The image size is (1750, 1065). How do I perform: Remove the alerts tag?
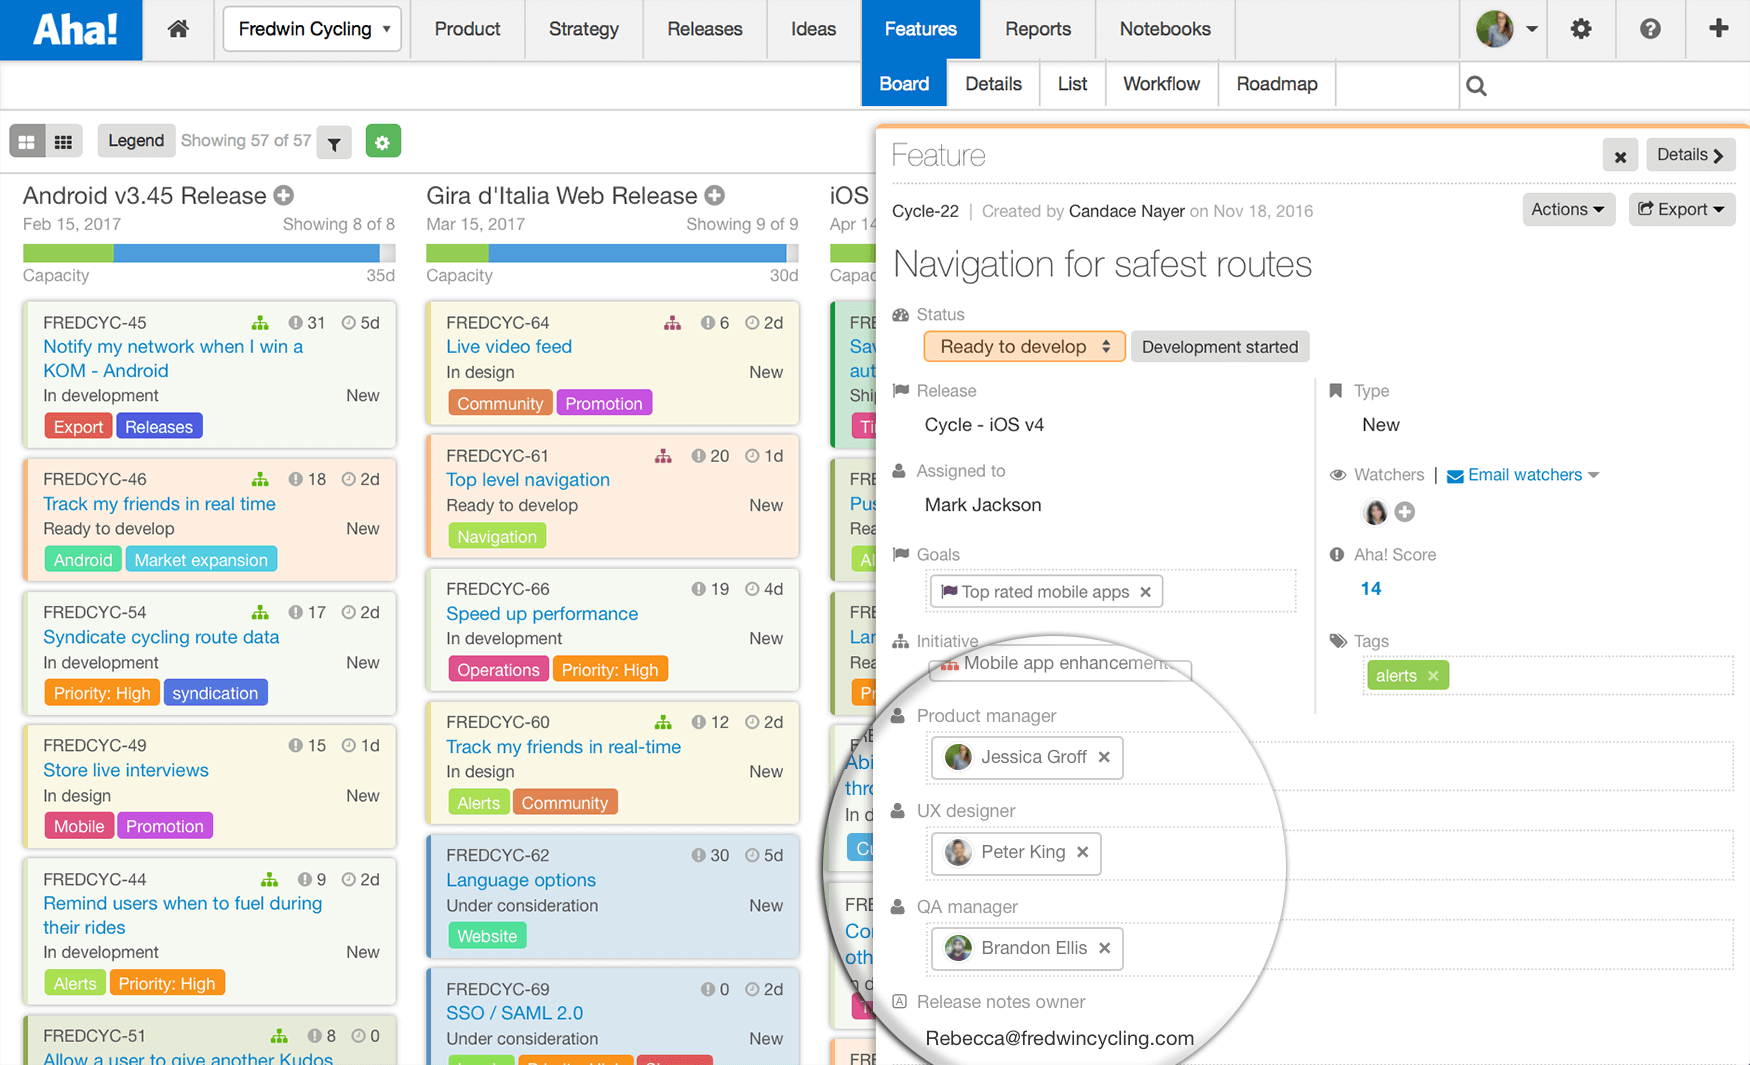pos(1433,676)
